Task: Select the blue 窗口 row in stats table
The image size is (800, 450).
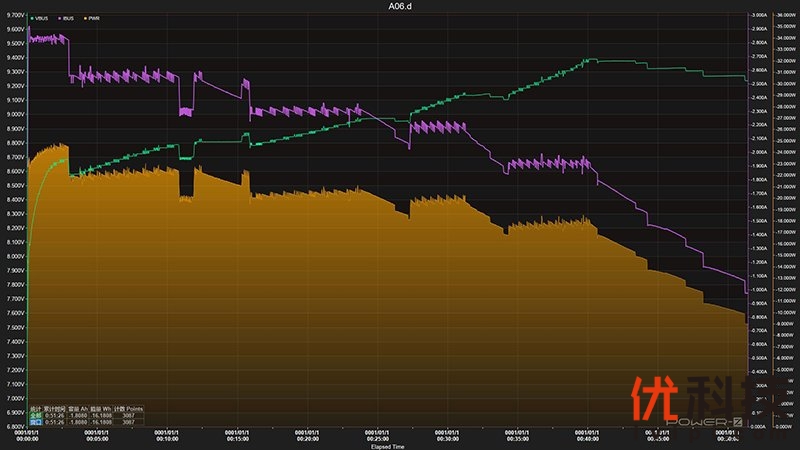Action: point(35,422)
